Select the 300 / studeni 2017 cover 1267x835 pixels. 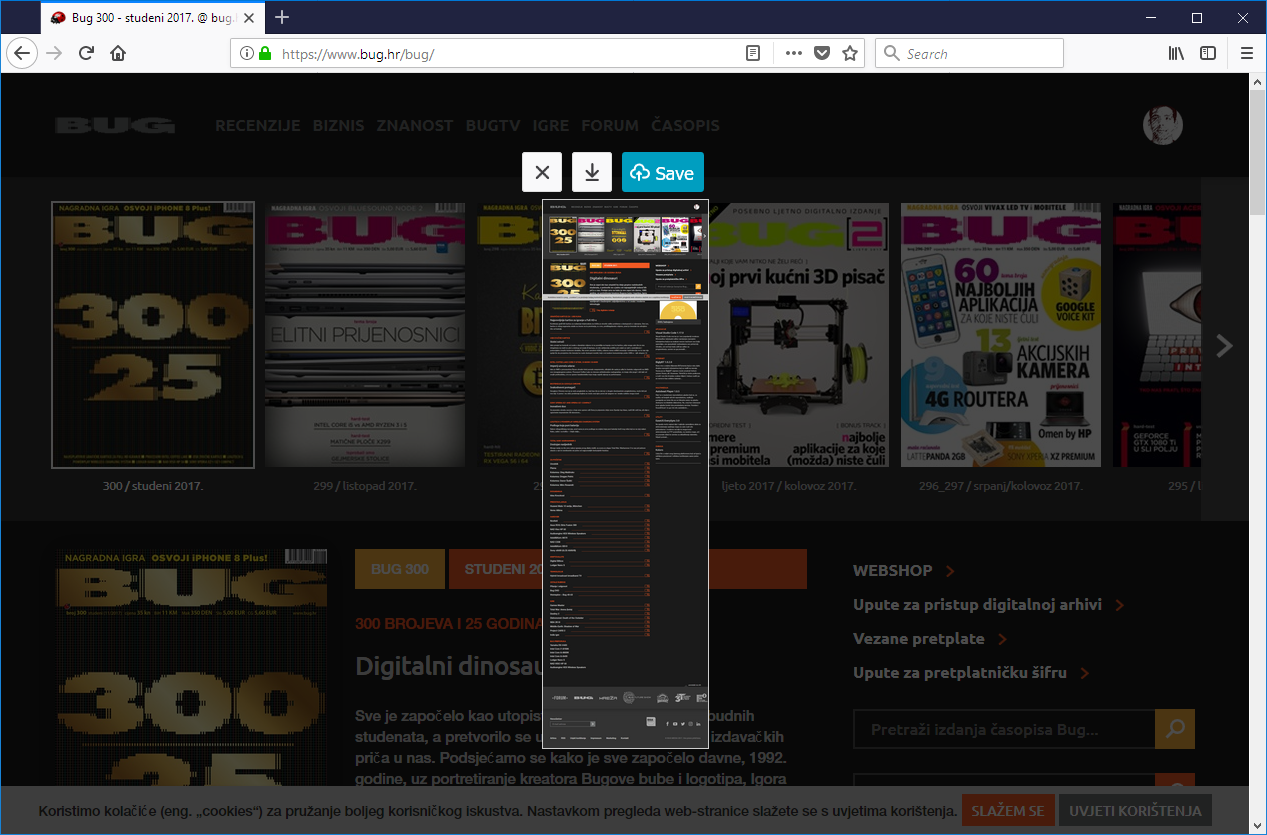tap(153, 335)
